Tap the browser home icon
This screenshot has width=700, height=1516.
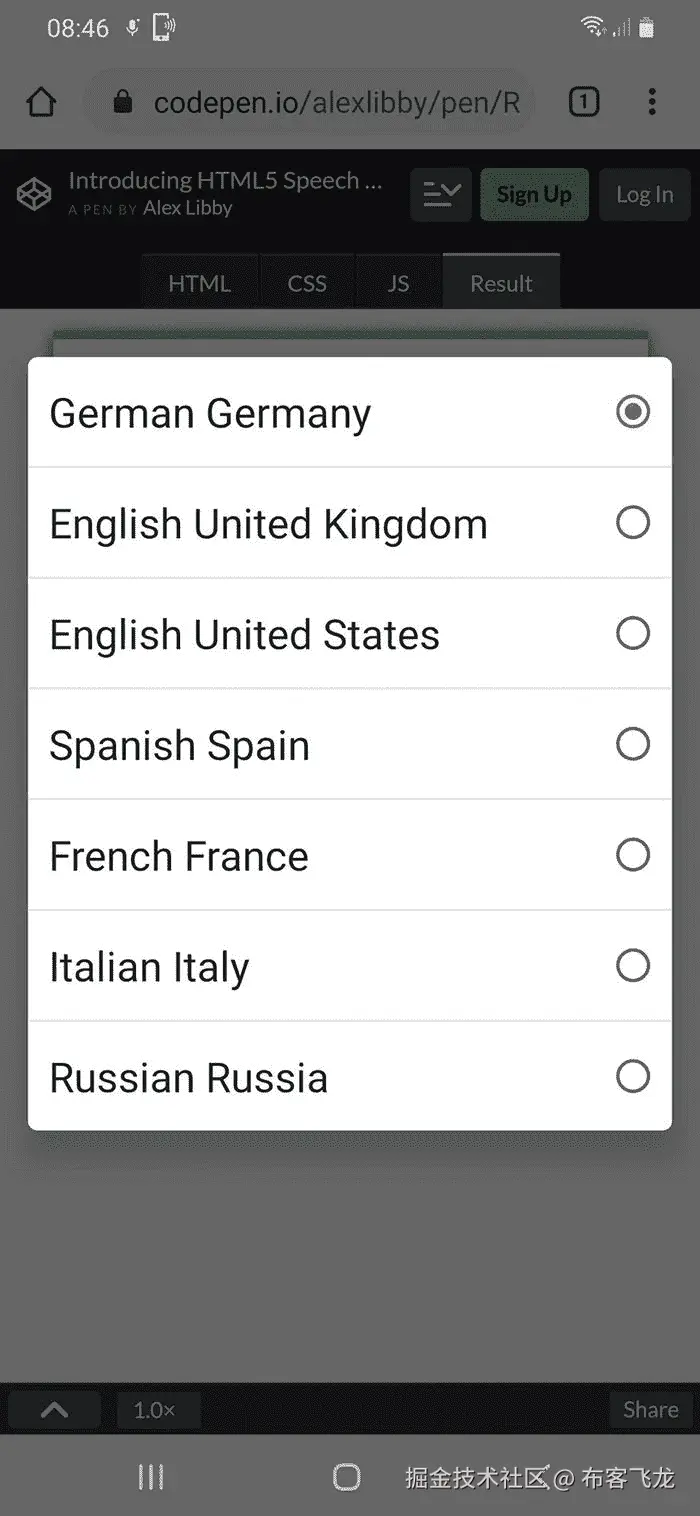pyautogui.click(x=41, y=102)
